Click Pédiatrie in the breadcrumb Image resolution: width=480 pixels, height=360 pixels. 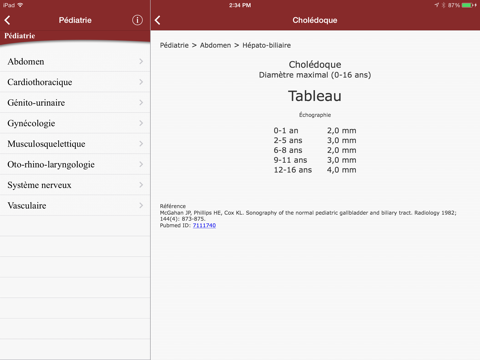[x=174, y=45]
